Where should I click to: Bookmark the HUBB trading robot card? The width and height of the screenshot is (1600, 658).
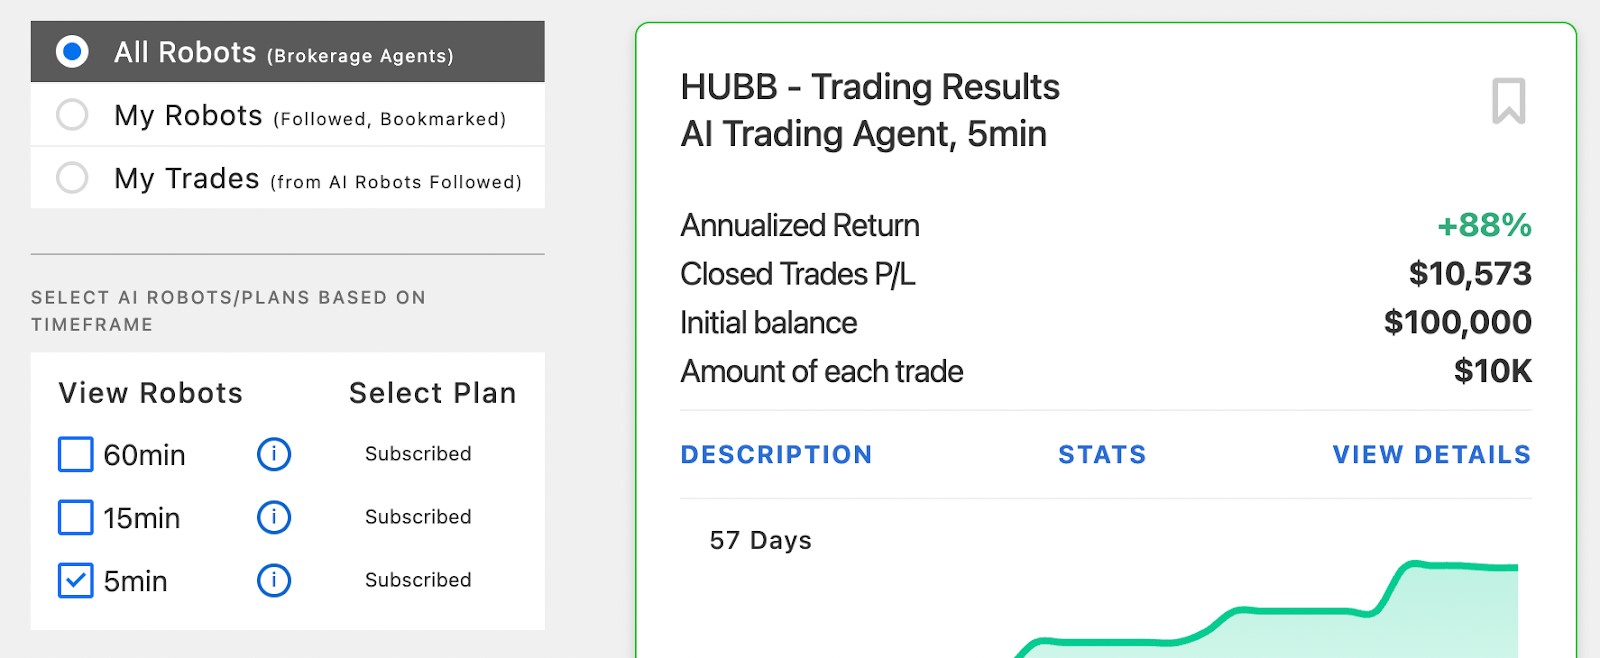(x=1508, y=101)
